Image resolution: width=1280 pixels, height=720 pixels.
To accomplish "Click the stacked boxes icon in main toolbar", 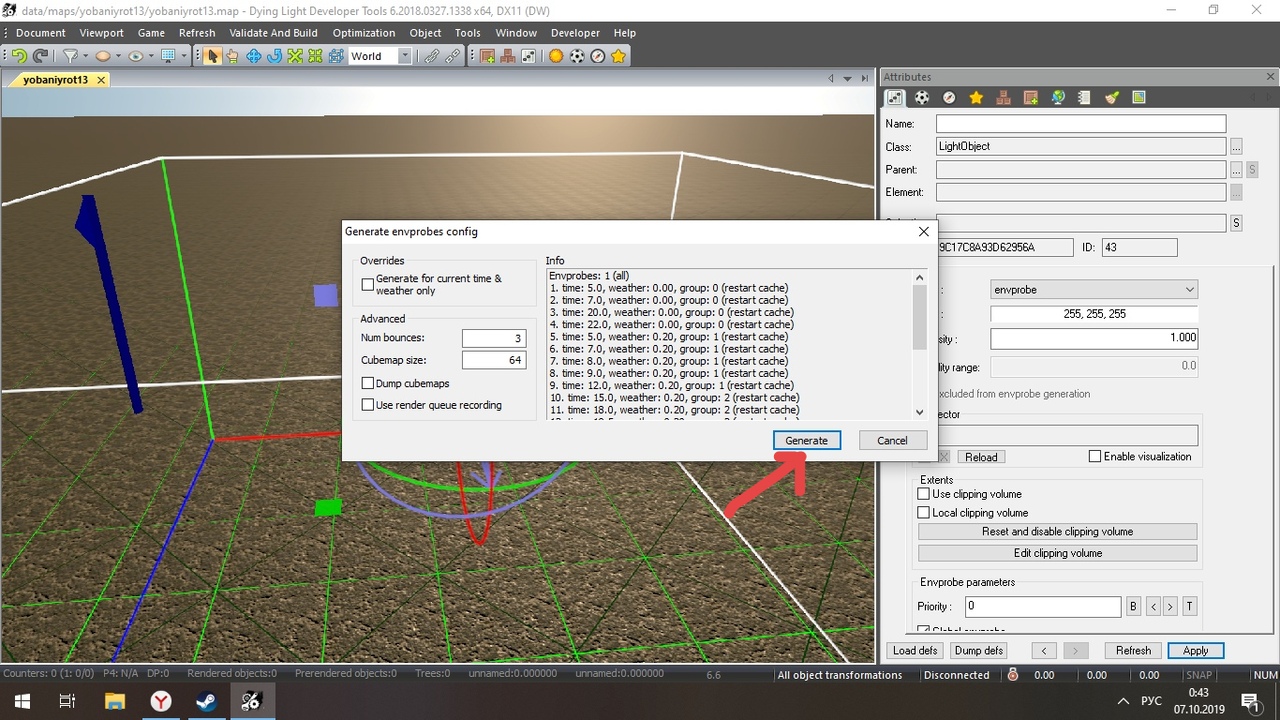I will pos(508,56).
